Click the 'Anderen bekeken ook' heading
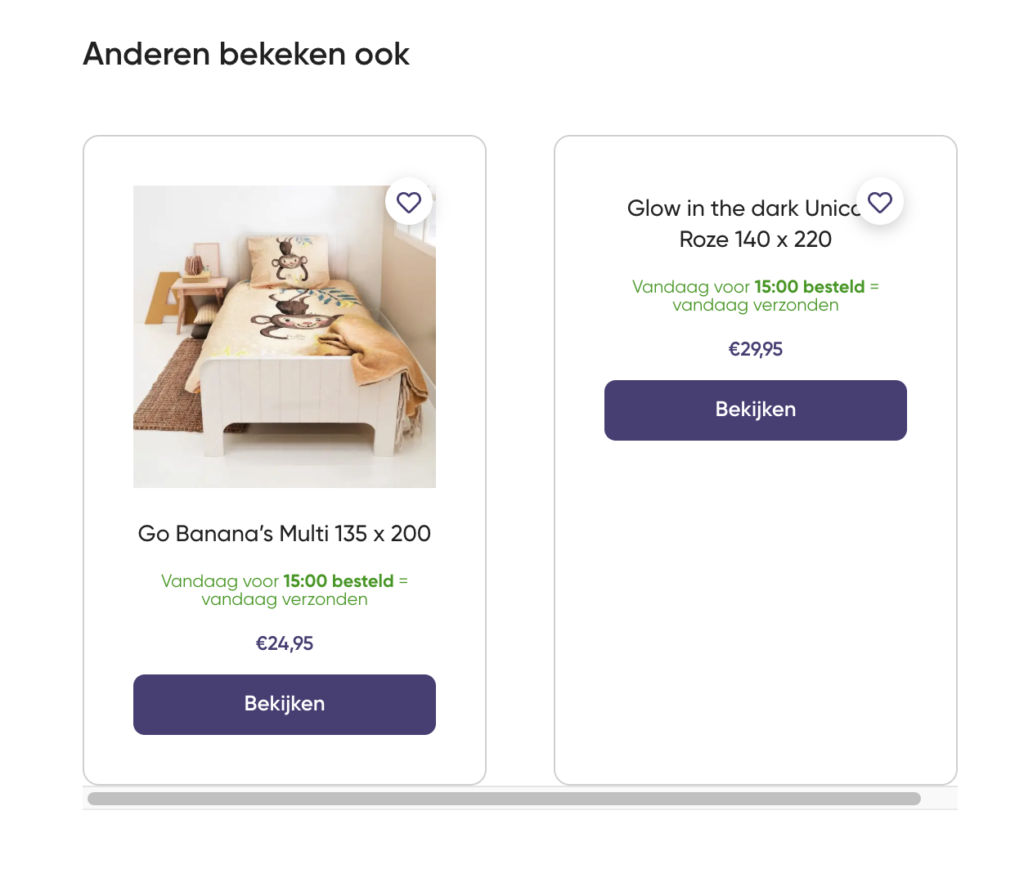This screenshot has width=1024, height=878. click(246, 54)
